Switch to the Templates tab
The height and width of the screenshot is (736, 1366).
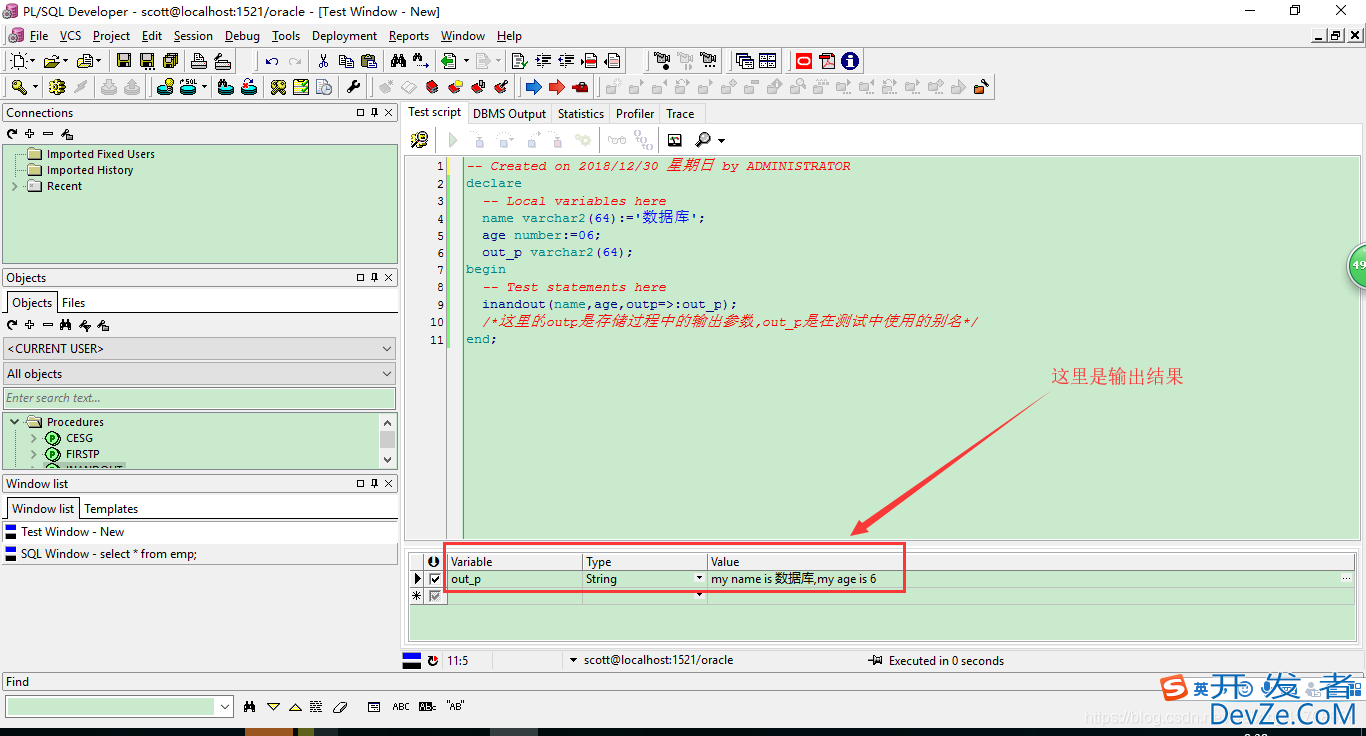(x=111, y=509)
